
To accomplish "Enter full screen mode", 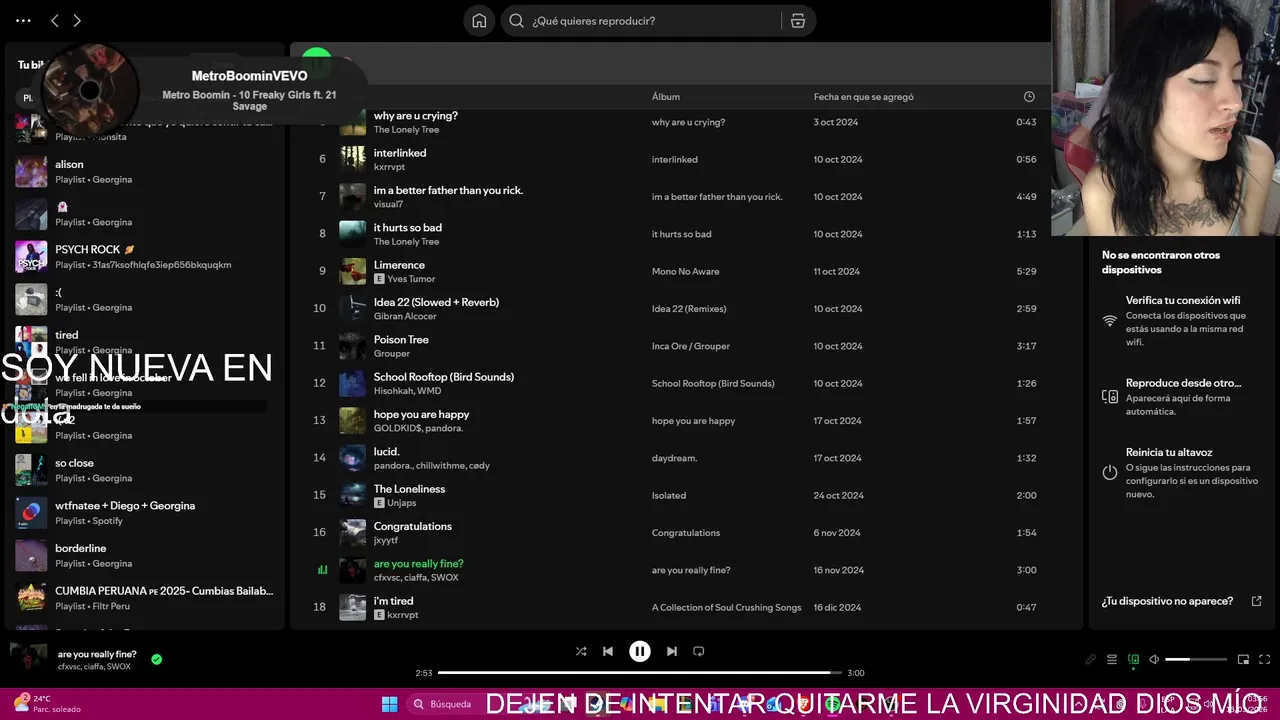I will (x=1265, y=659).
